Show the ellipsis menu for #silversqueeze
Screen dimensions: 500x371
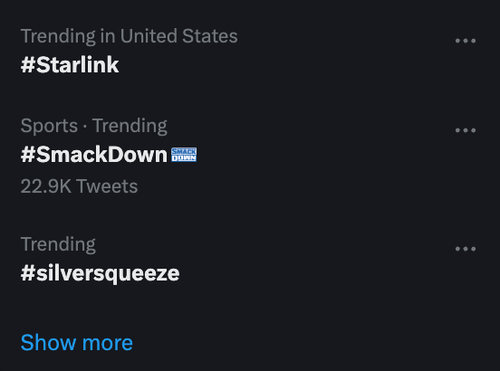click(x=465, y=249)
